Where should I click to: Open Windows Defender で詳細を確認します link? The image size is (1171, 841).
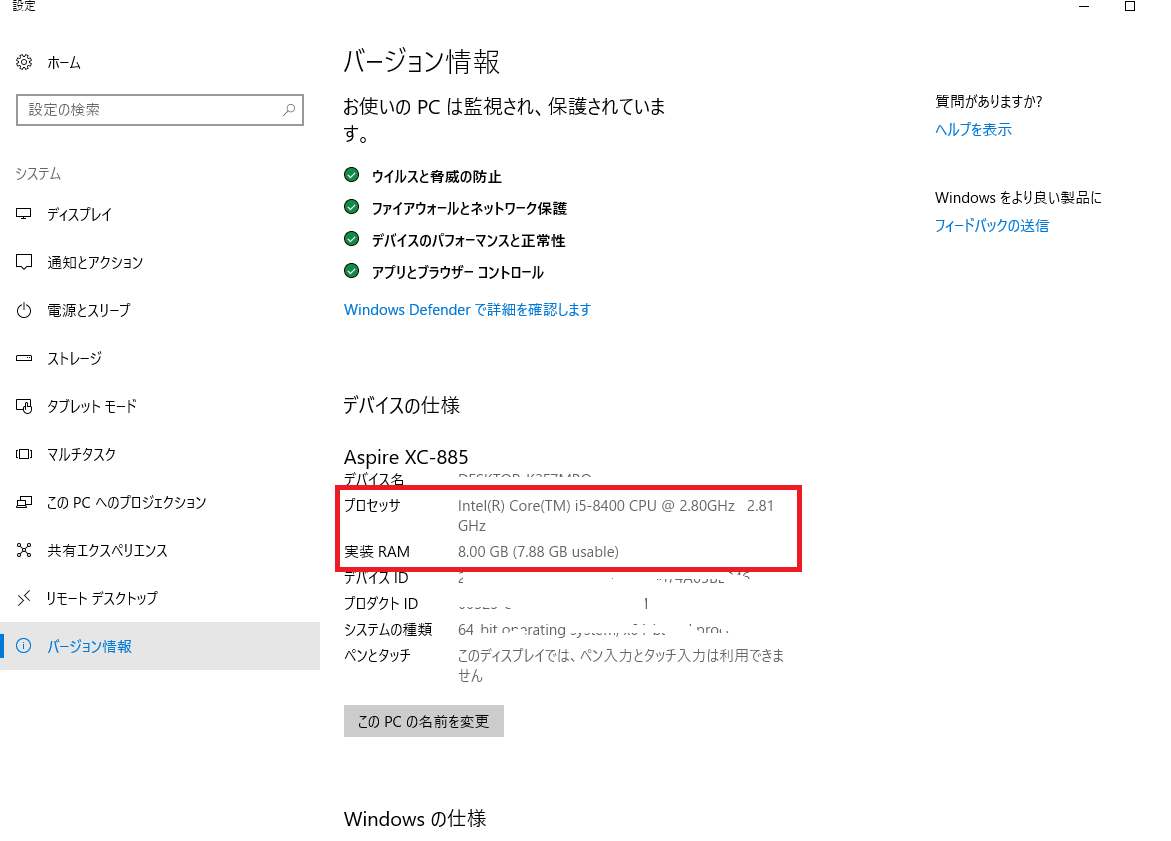467,310
